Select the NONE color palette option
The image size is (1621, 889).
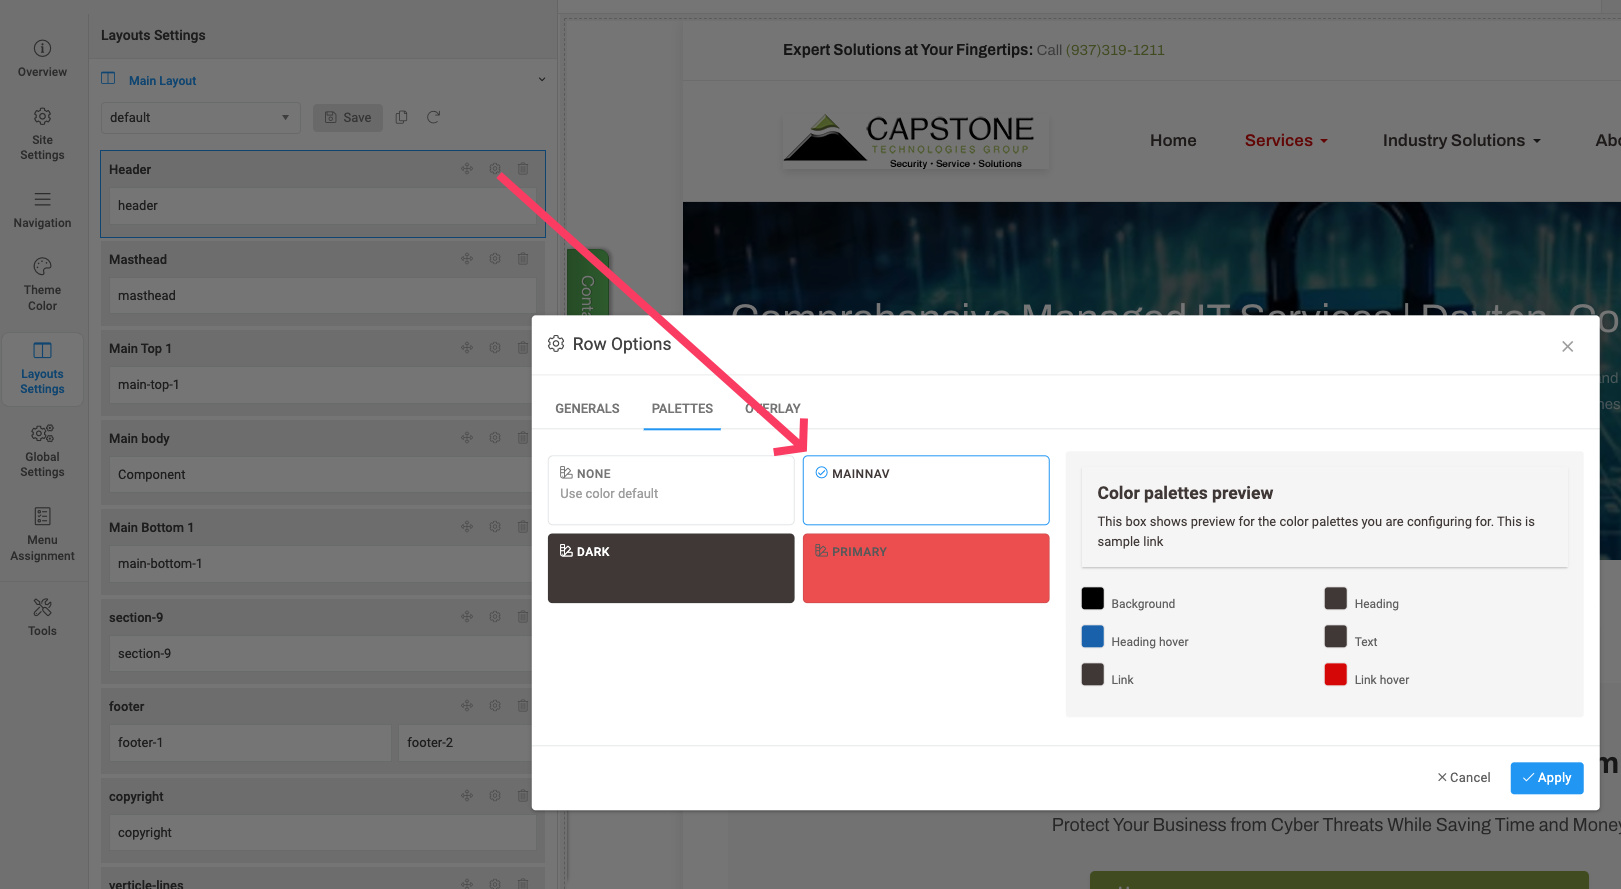(x=670, y=490)
